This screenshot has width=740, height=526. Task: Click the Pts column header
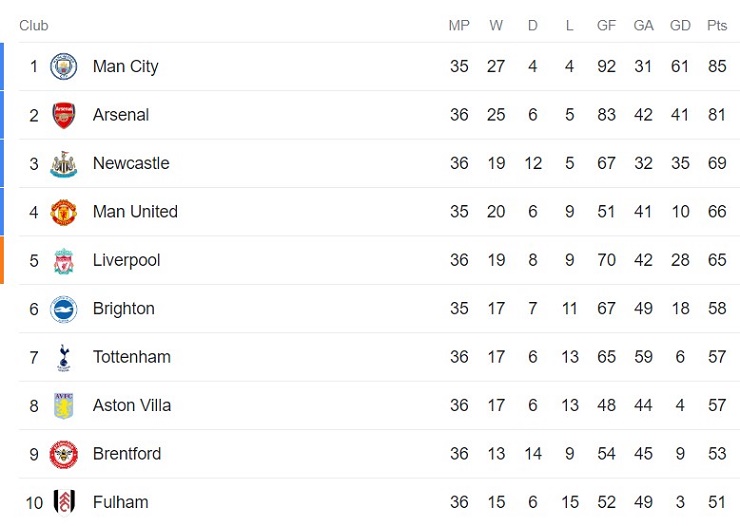tap(716, 26)
